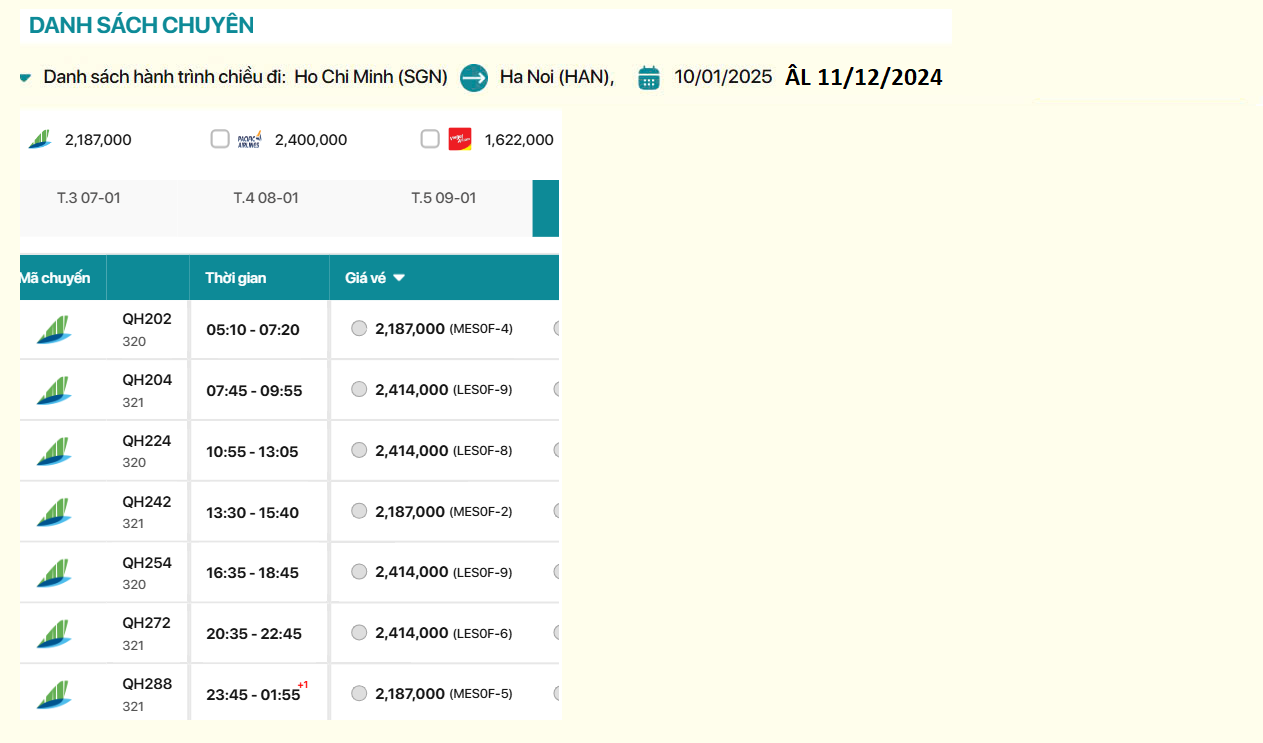This screenshot has height=743, width=1263.
Task: Click the Mã chuyến column header
Action: (x=56, y=278)
